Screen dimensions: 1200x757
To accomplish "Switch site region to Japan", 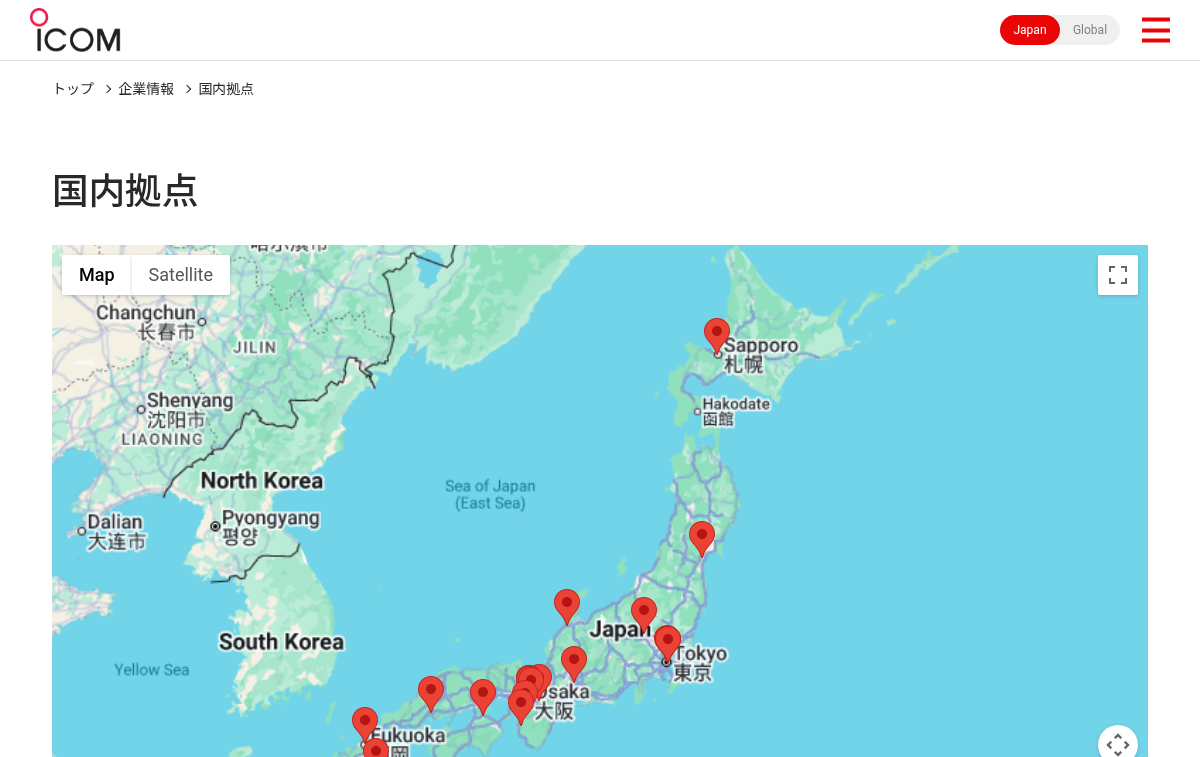I will 1030,30.
